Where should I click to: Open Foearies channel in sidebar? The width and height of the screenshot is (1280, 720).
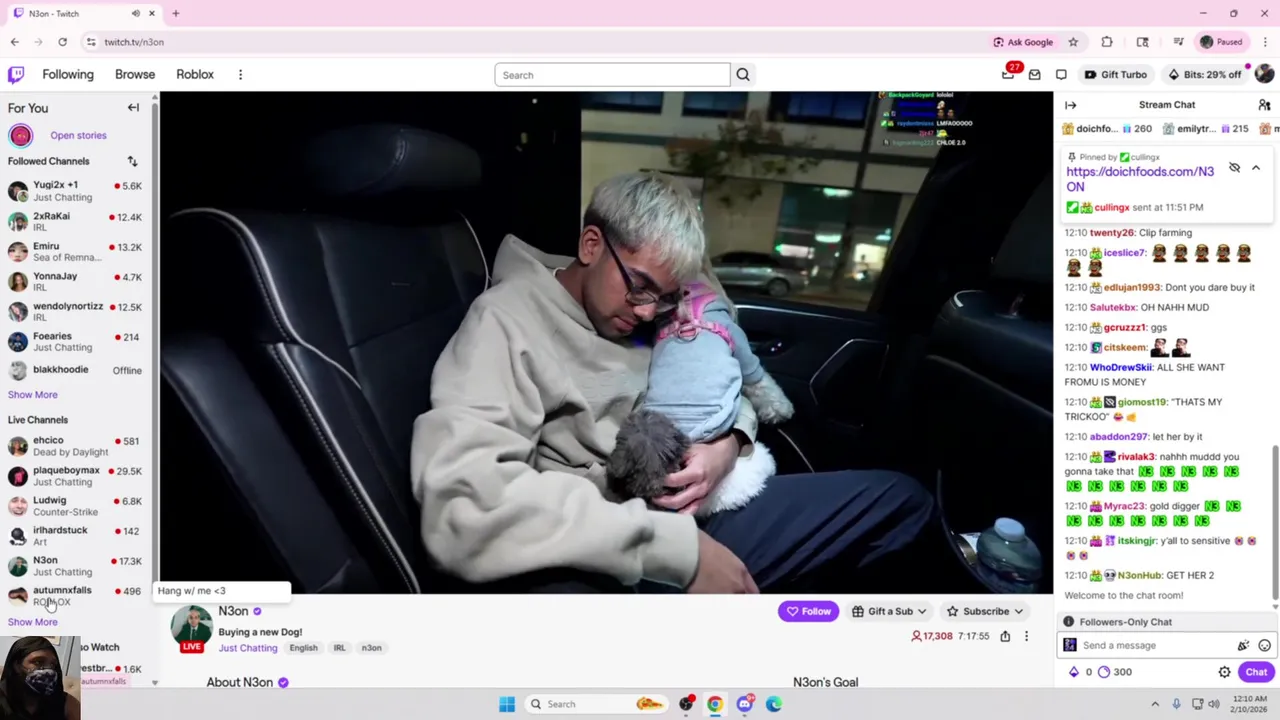click(76, 341)
